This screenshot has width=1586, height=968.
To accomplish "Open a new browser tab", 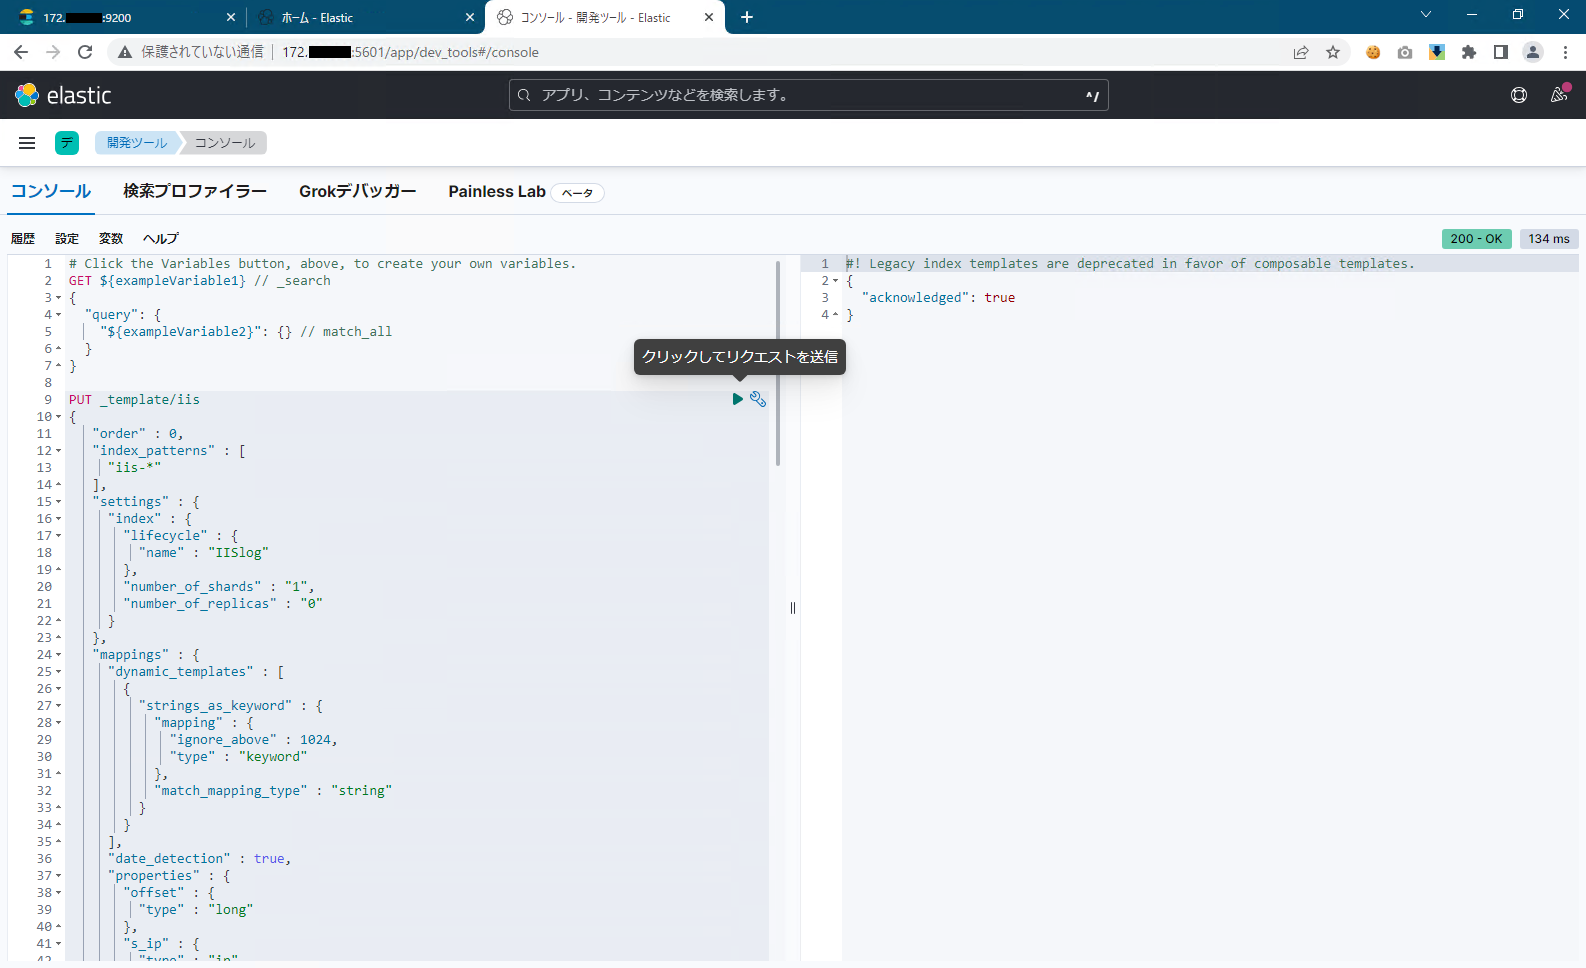I will (x=747, y=17).
